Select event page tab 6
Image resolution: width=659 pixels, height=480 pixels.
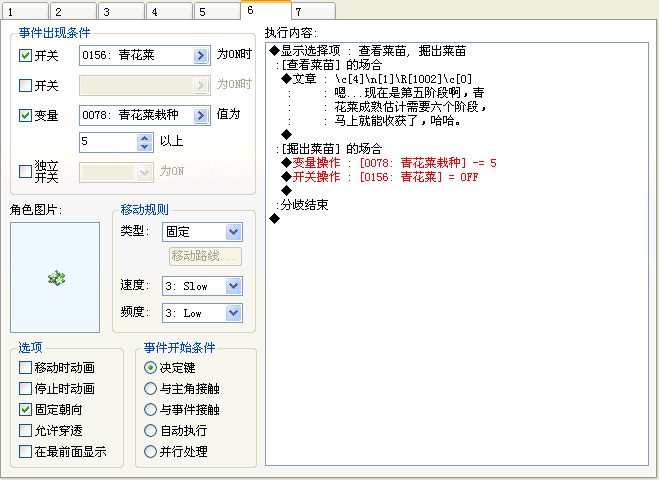[266, 10]
